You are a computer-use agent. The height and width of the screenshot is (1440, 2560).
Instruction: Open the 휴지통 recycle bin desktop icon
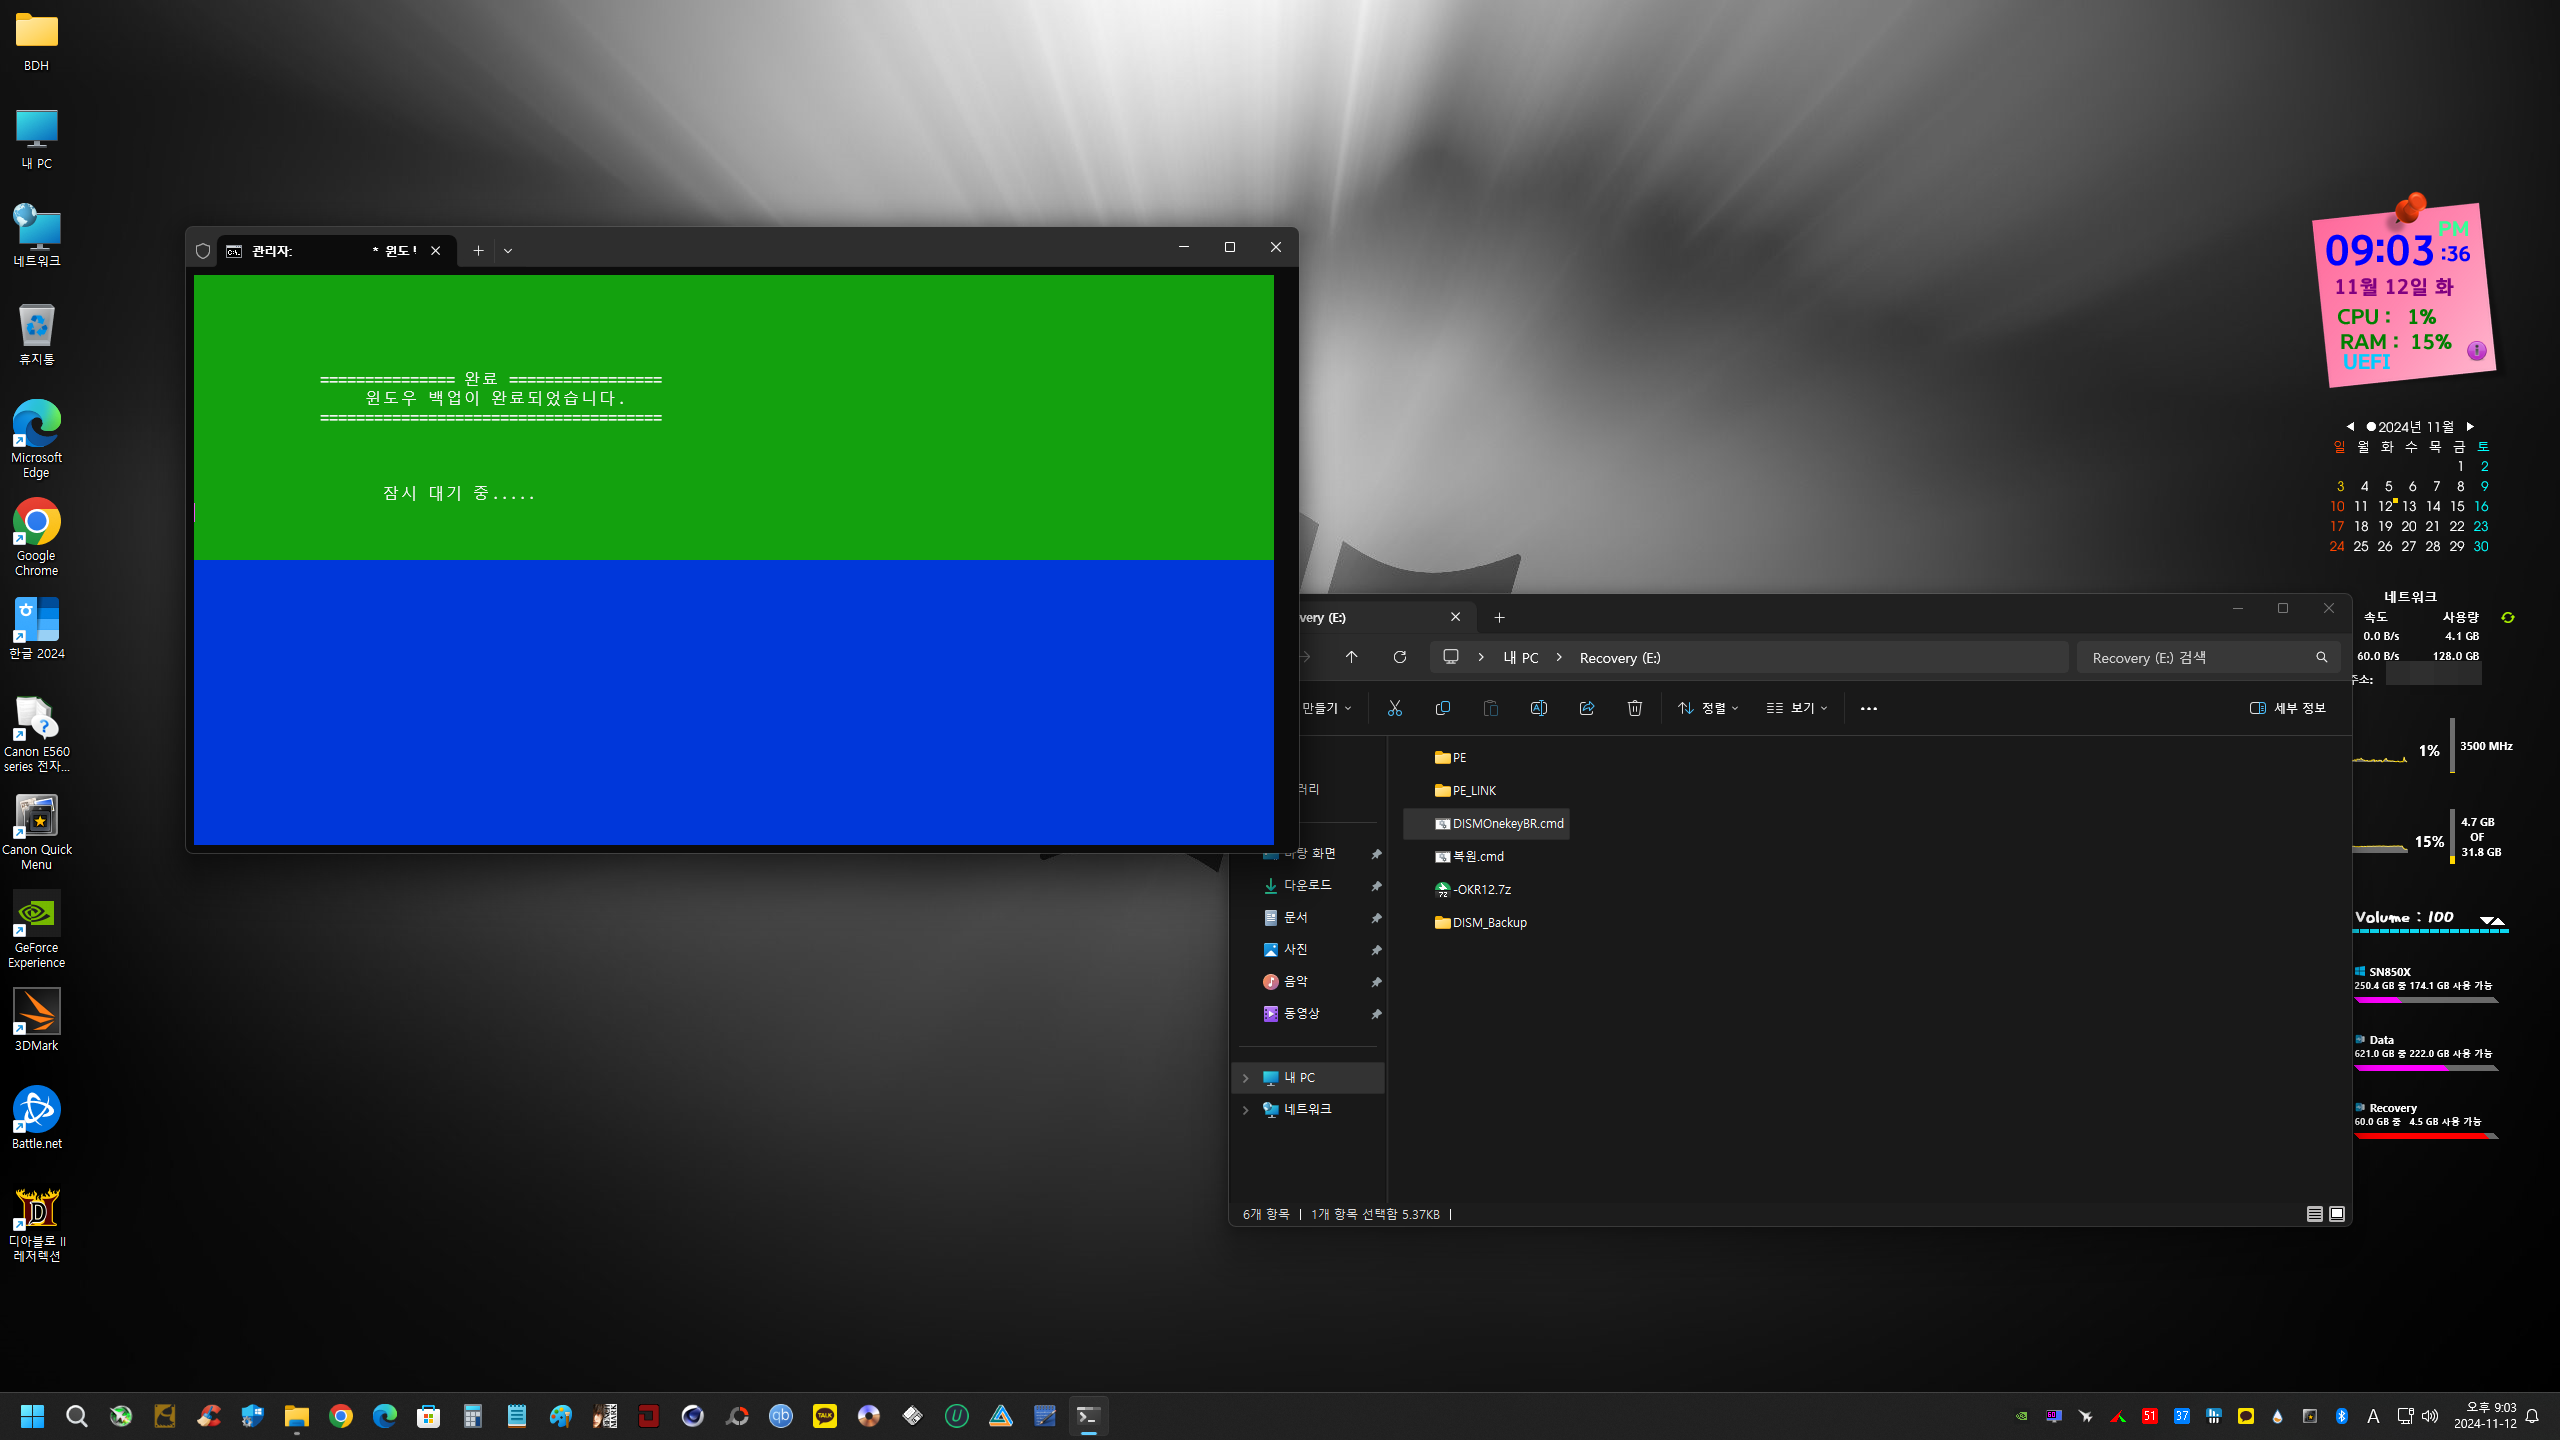(x=36, y=334)
